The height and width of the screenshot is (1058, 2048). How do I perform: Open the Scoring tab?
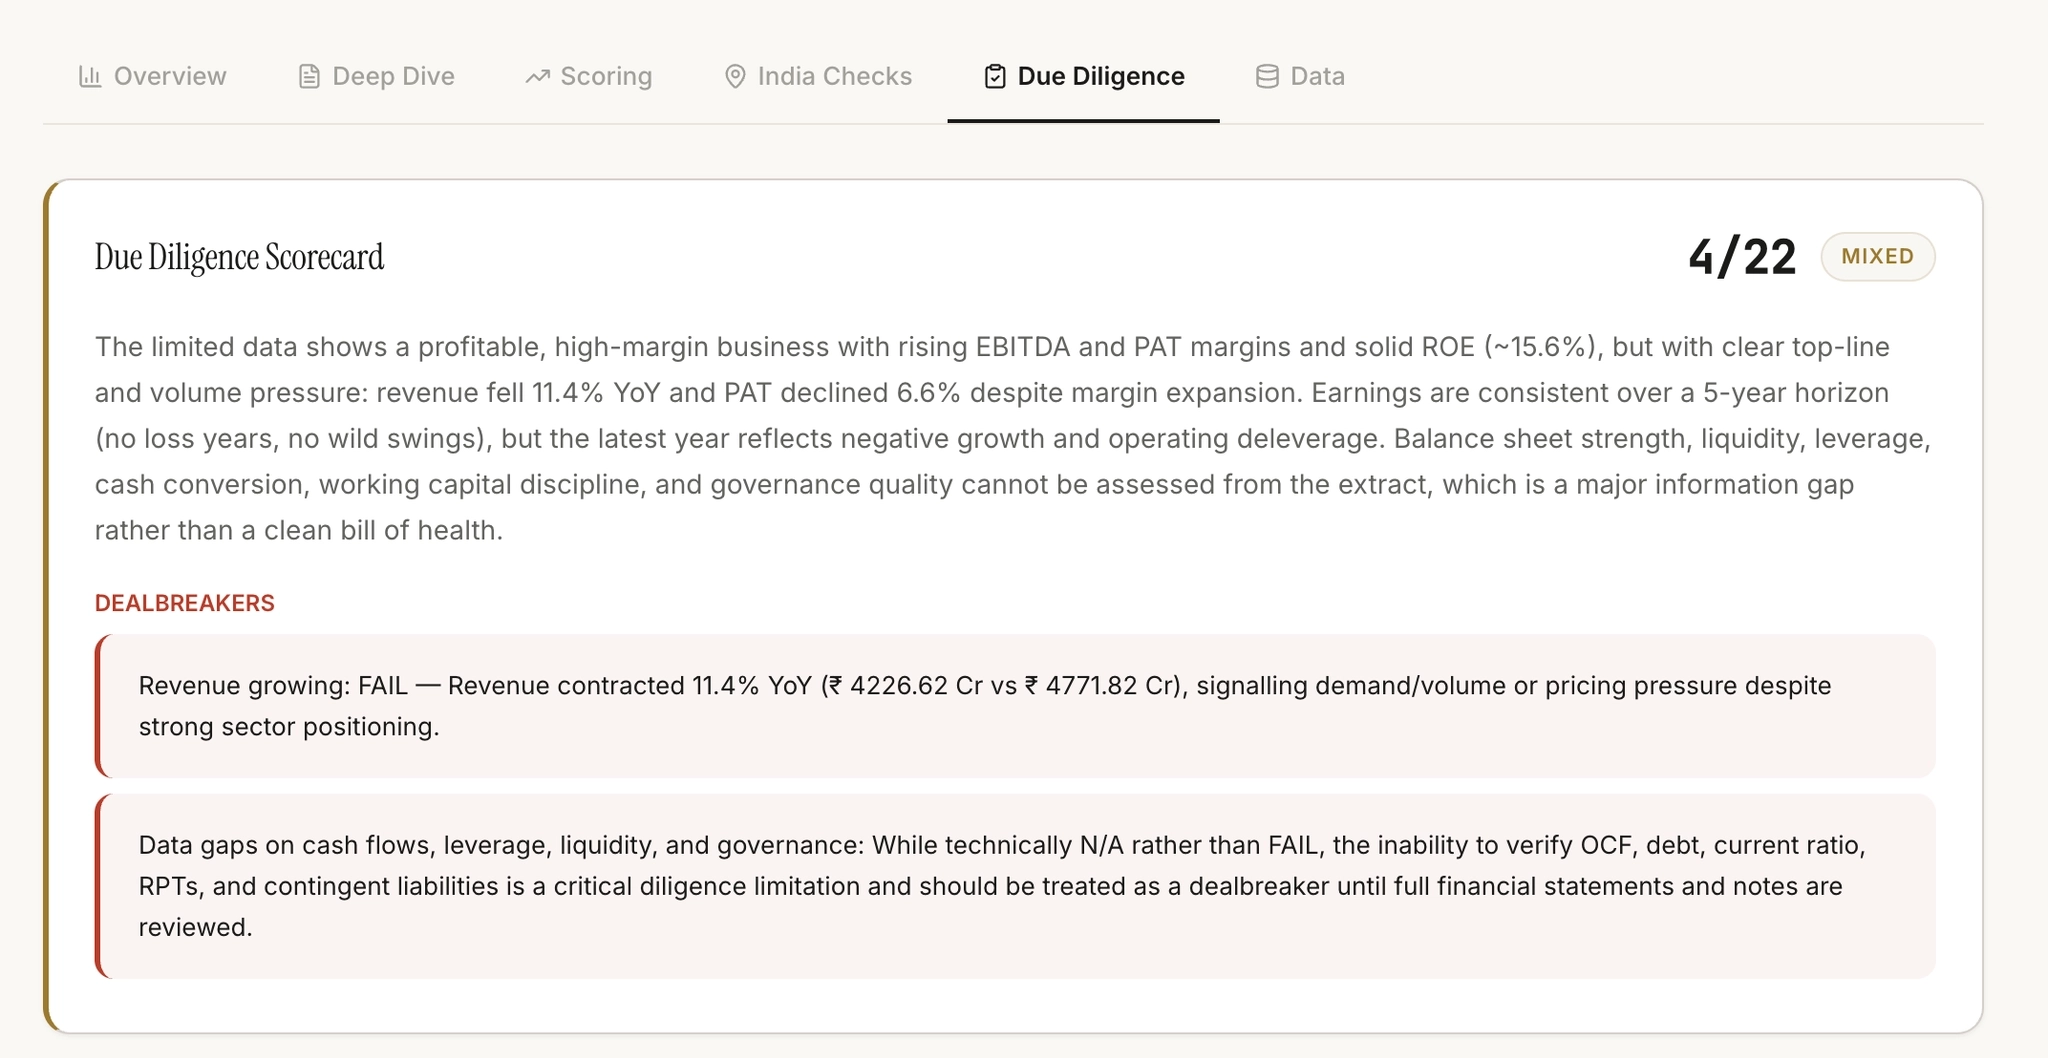tap(588, 76)
